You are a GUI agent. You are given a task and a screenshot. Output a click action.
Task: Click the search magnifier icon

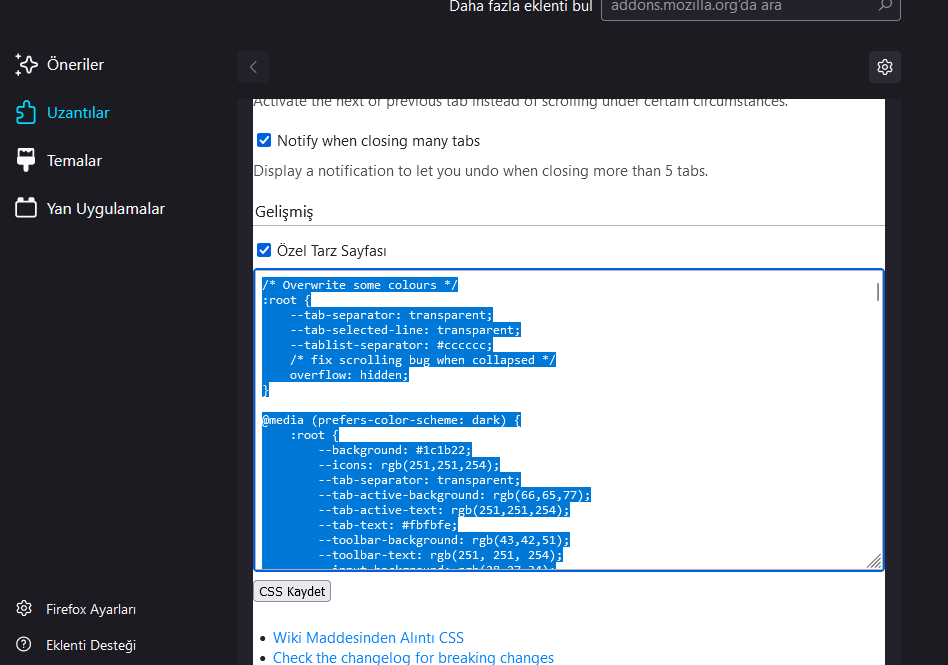(x=884, y=6)
